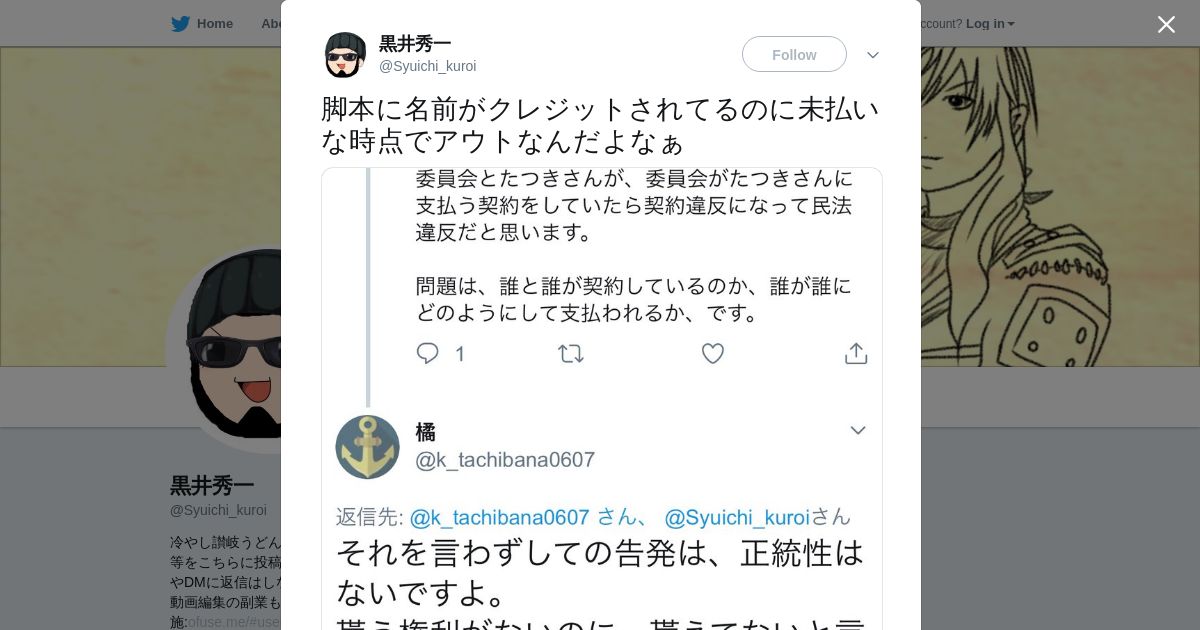Go to the Home menu item

coord(214,24)
